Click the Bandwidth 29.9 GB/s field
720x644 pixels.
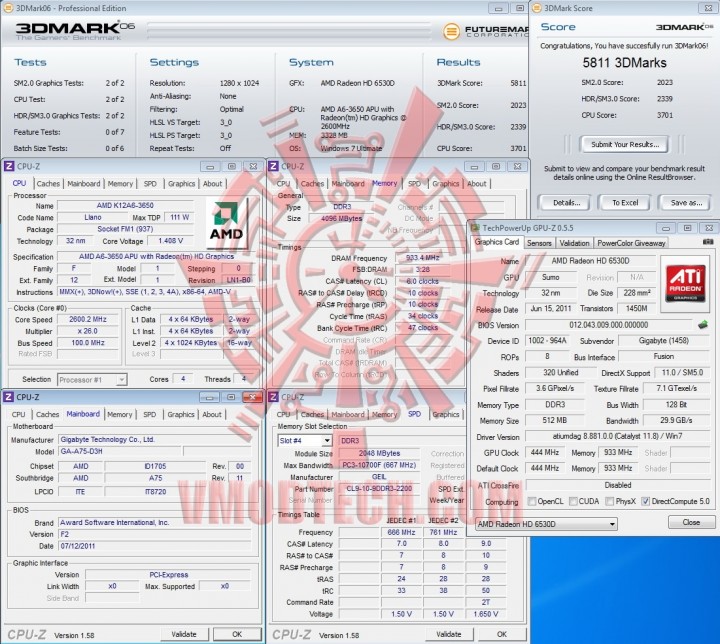[676, 420]
